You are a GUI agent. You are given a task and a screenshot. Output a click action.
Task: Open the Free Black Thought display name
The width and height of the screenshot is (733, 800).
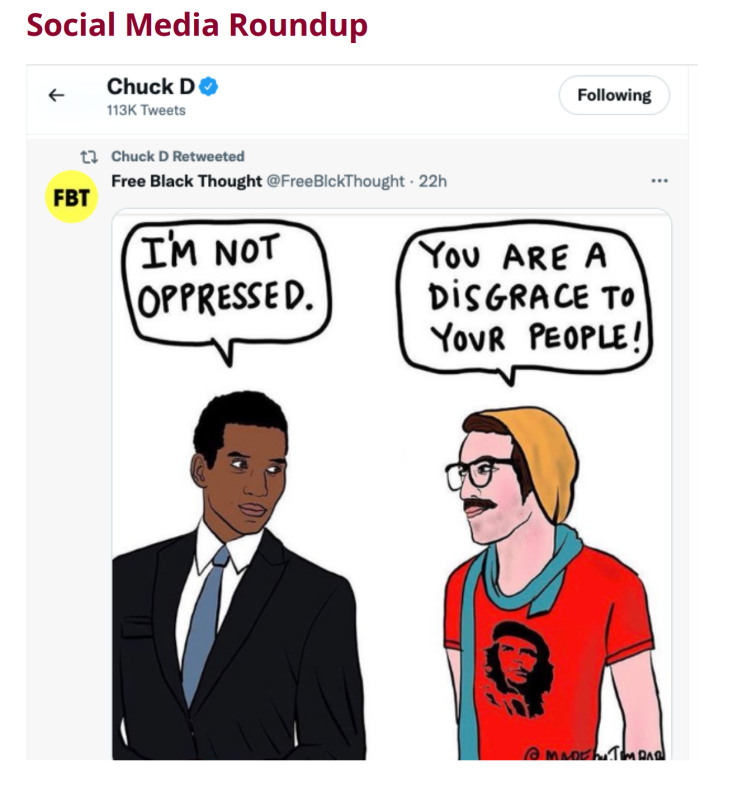(186, 181)
